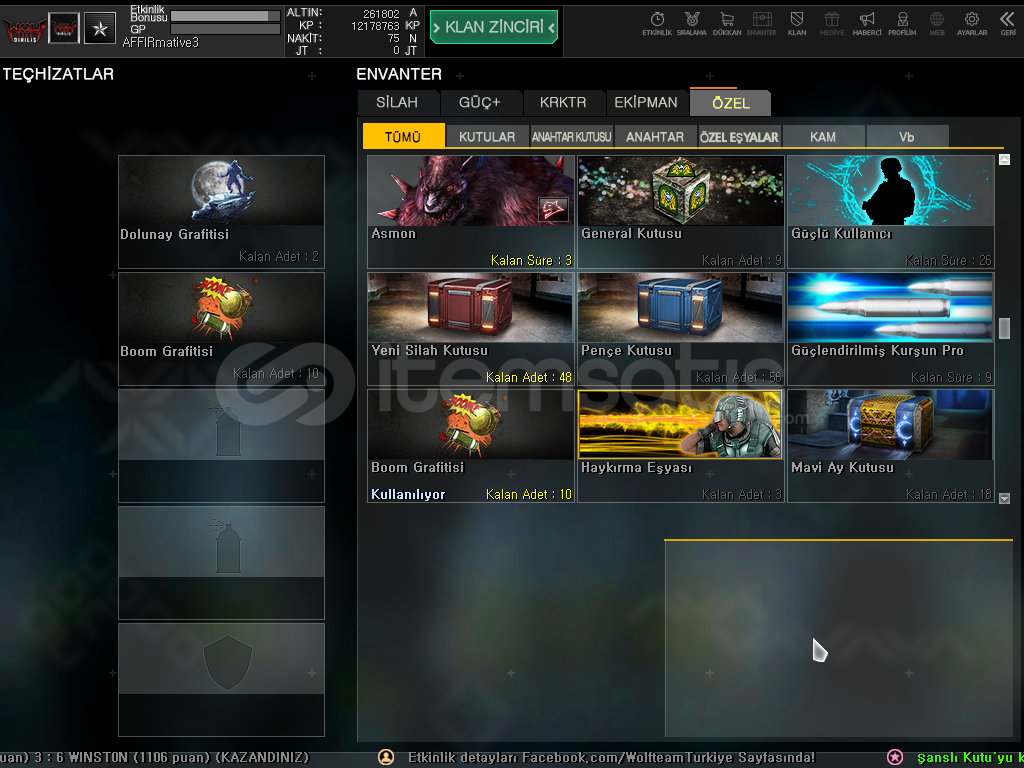The height and width of the screenshot is (768, 1024).
Task: Click the empty shield equipment slot
Action: pyautogui.click(x=221, y=680)
